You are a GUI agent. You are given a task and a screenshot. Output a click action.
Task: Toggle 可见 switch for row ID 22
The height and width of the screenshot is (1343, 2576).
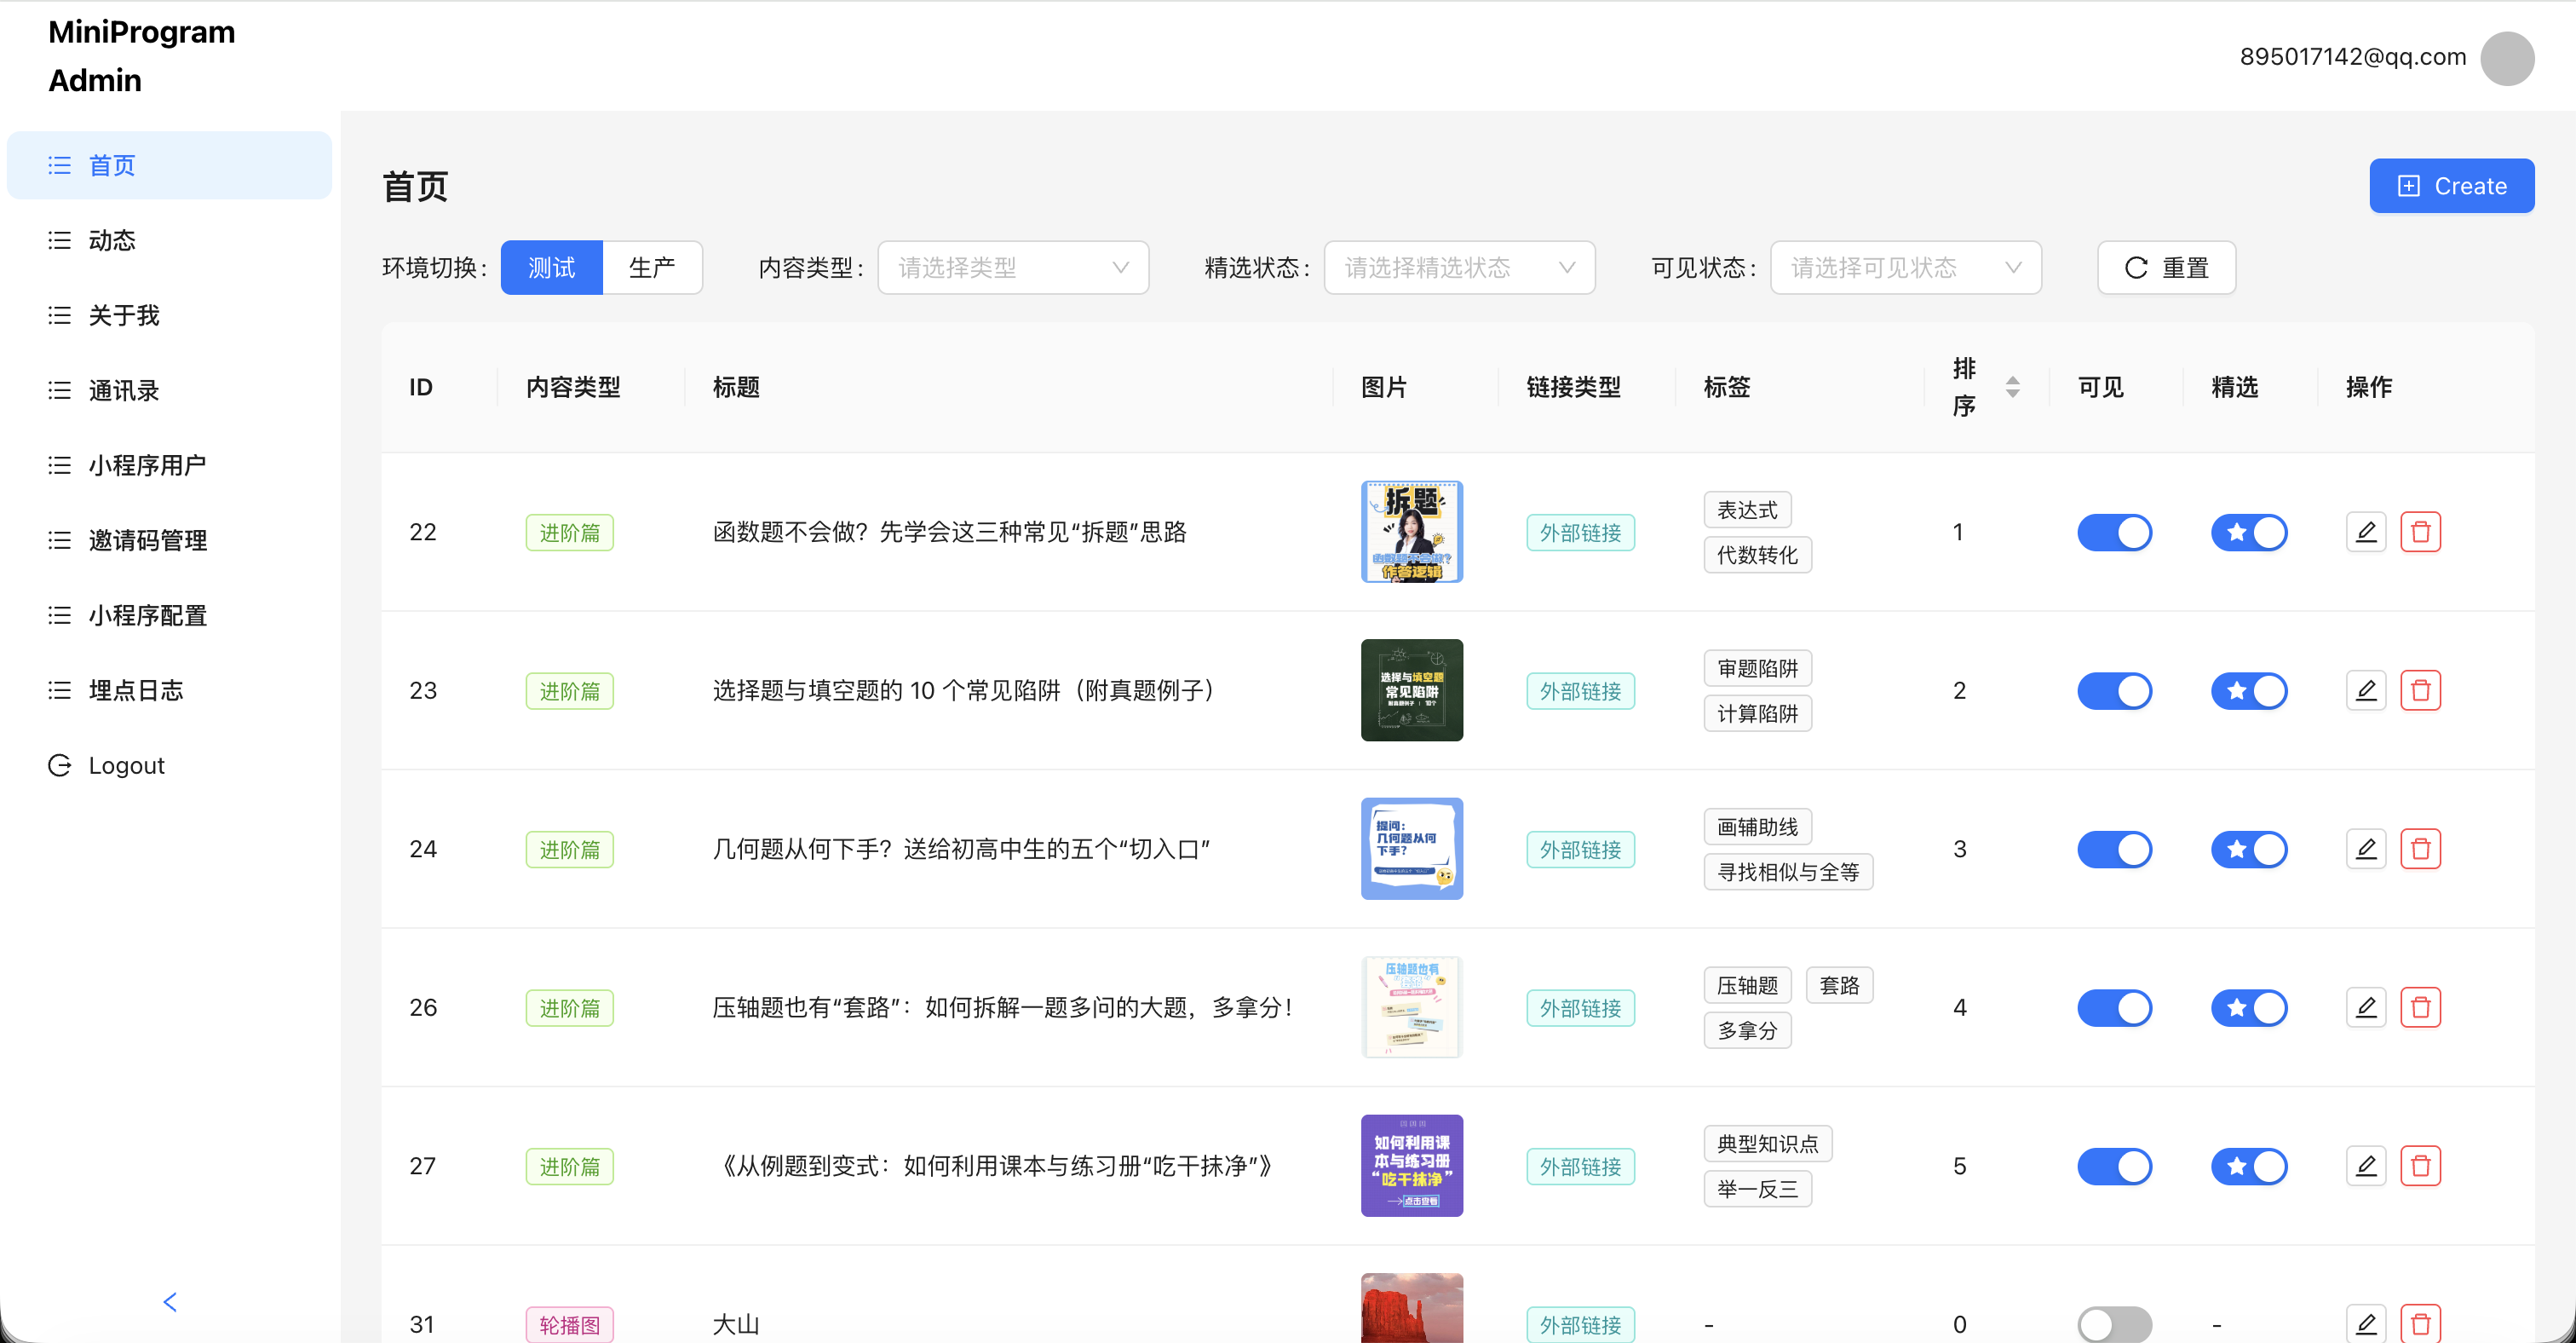(x=2114, y=532)
